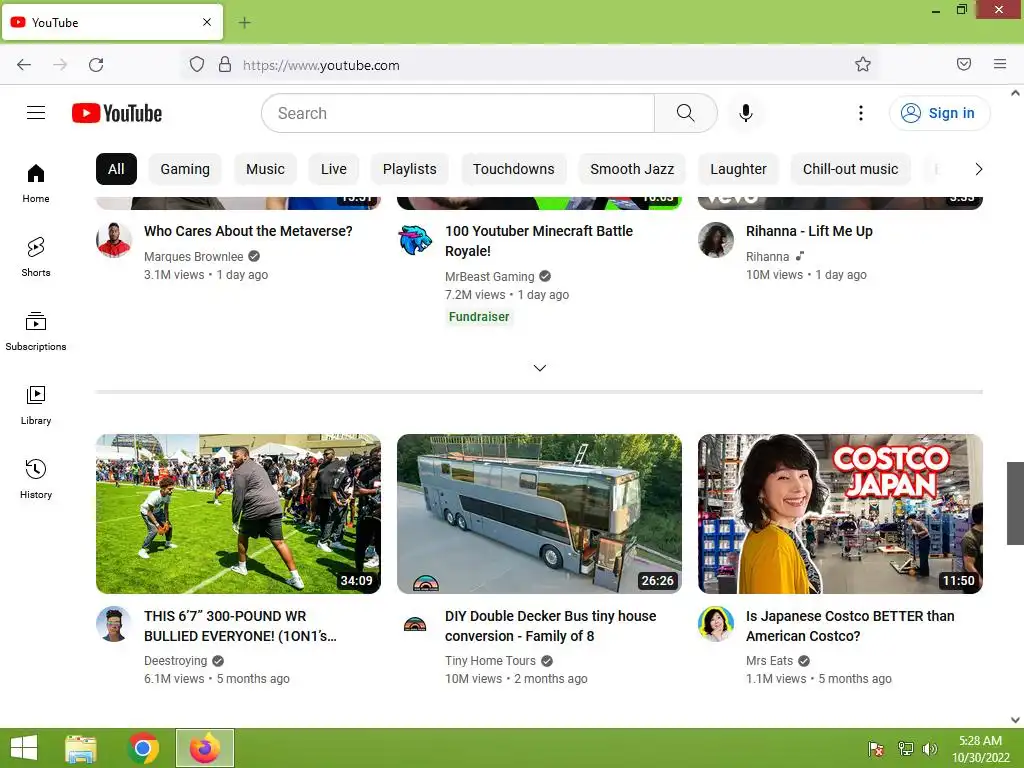Viewport: 1024px width, 768px height.
Task: Click the Marques Brownlee channel name
Action: point(193,257)
